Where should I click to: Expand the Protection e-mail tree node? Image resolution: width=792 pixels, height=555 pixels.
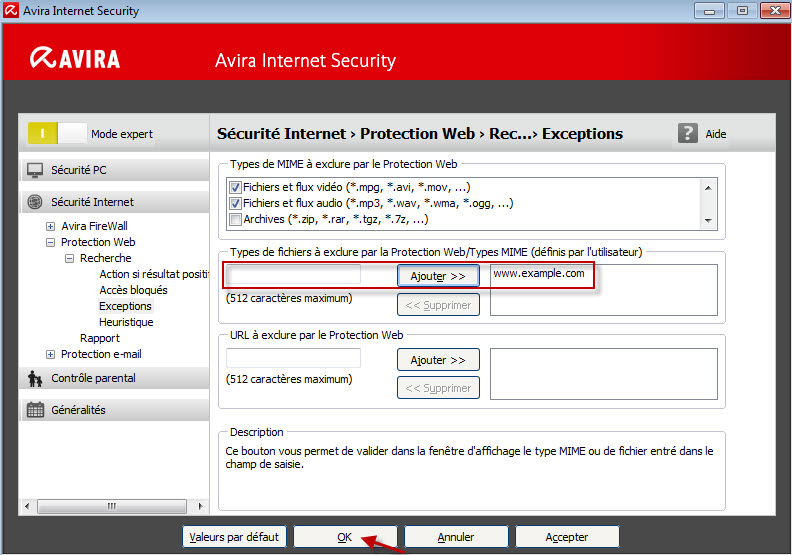(x=51, y=355)
